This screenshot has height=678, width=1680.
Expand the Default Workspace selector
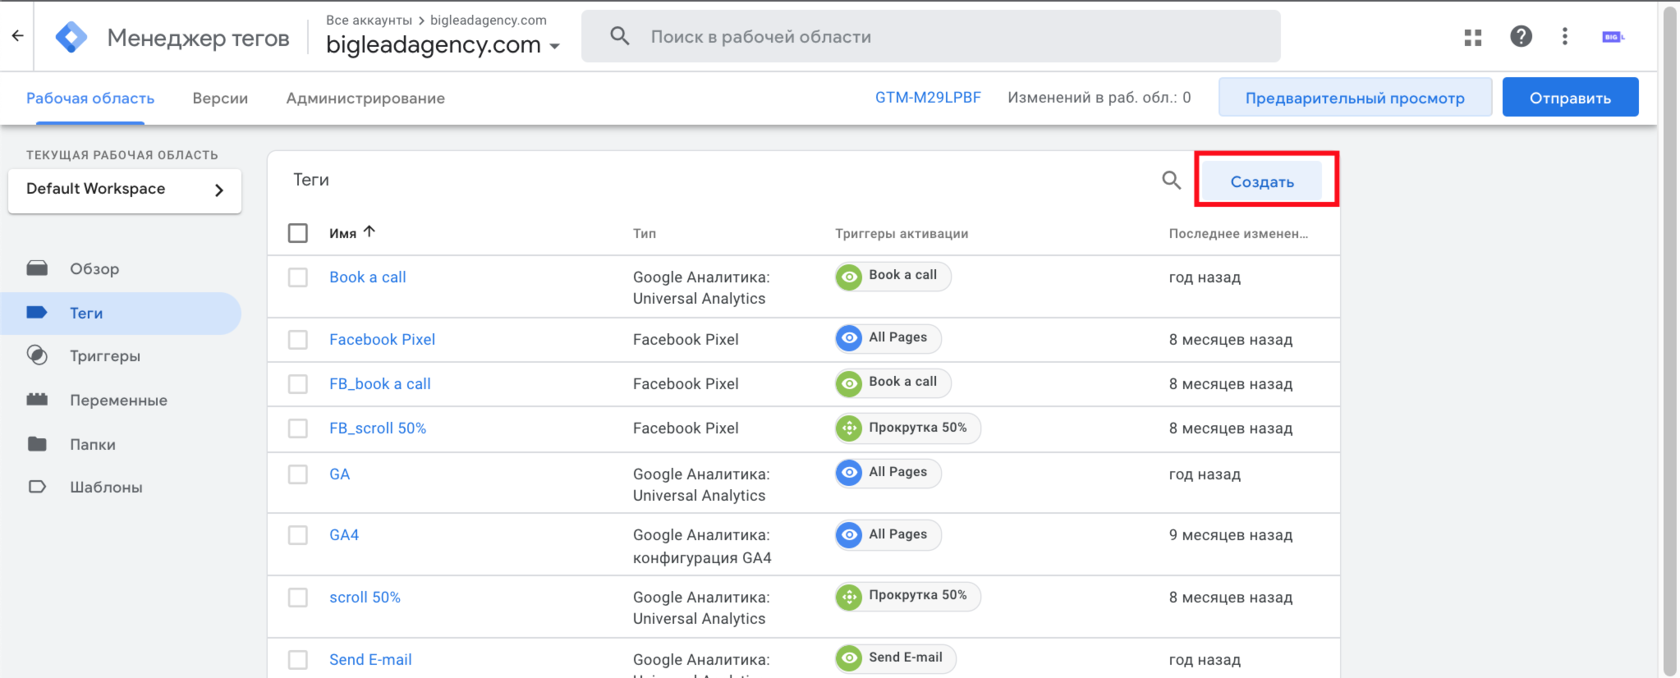125,190
